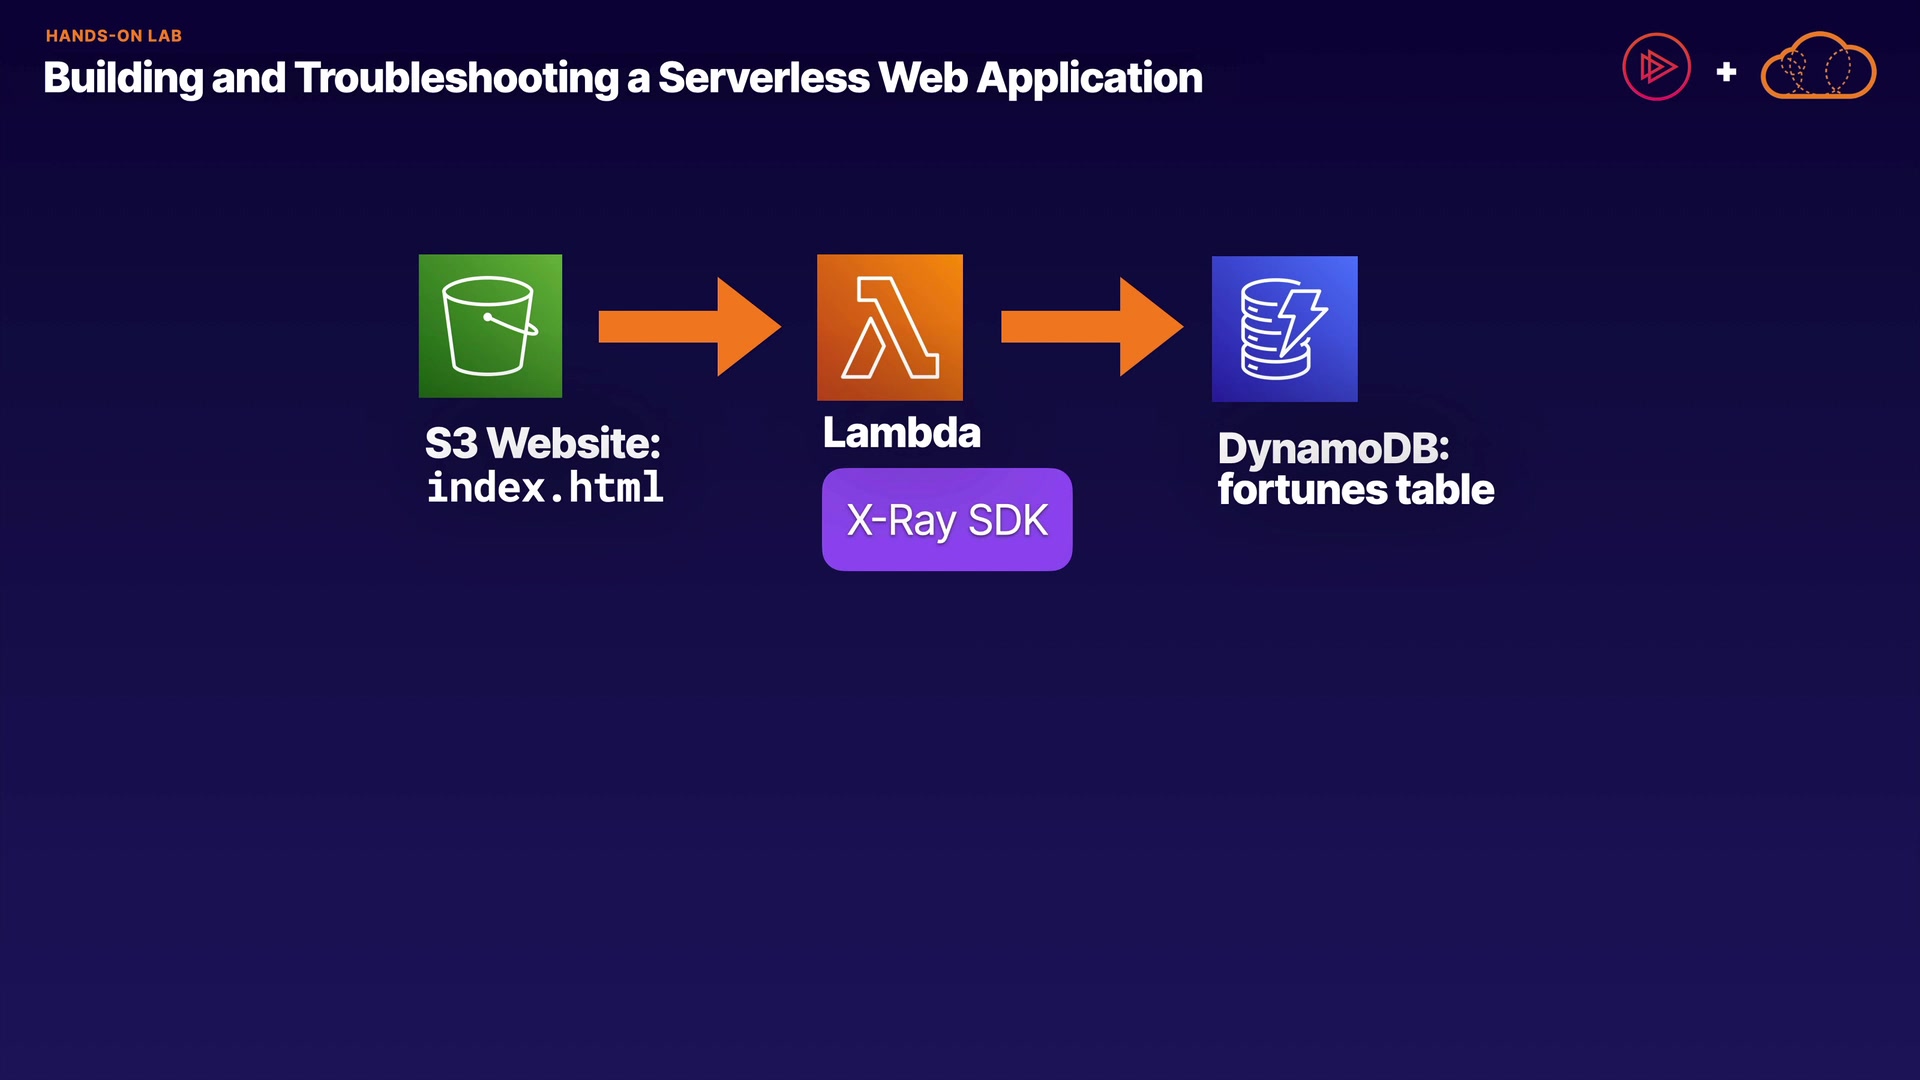Image resolution: width=1920 pixels, height=1080 pixels.
Task: Click the orange cloud guru logo
Action: tap(1817, 67)
